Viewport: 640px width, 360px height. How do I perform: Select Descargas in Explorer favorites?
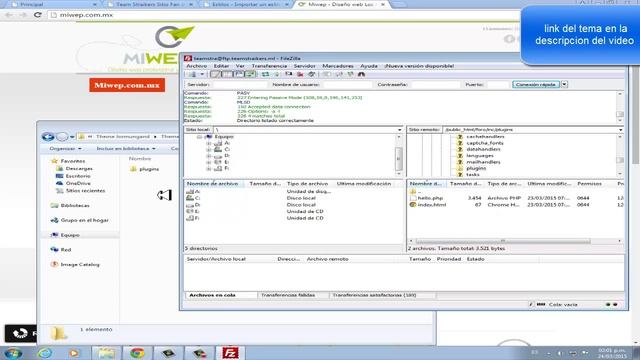pos(75,169)
